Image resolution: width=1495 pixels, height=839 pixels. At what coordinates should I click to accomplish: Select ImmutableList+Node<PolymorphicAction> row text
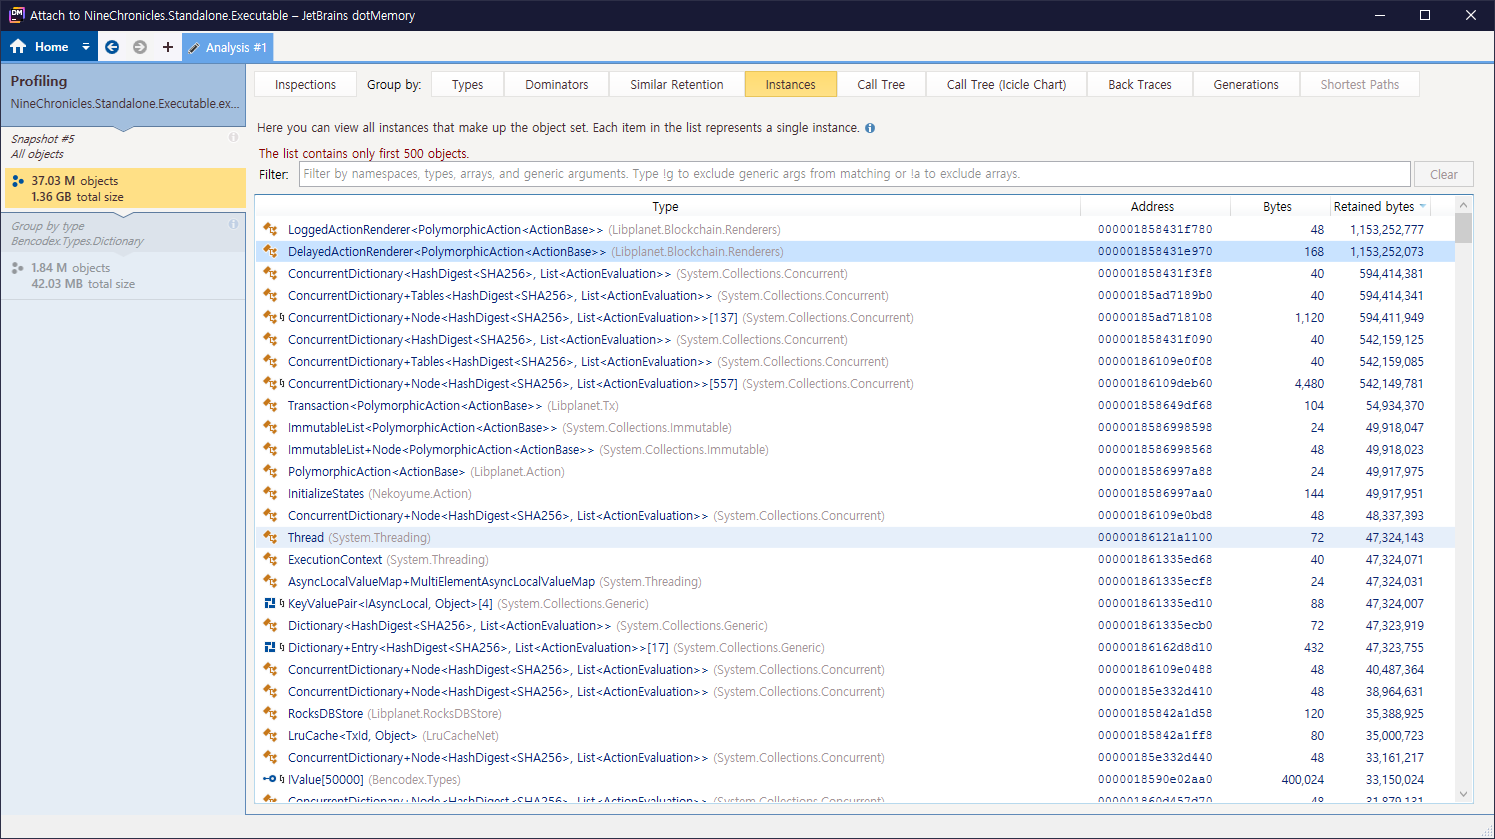coord(441,450)
